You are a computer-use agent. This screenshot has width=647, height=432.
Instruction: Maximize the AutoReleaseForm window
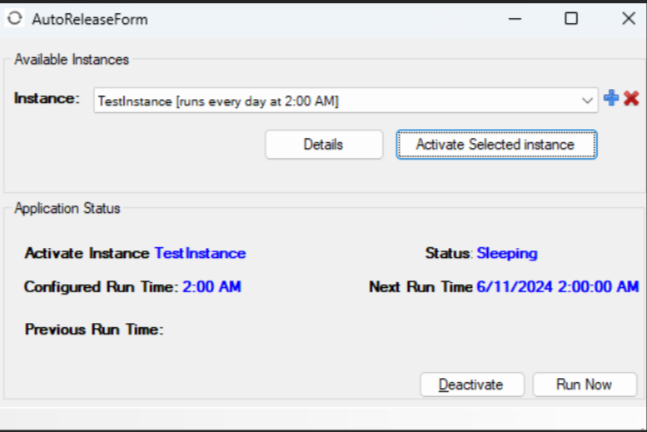(x=571, y=19)
